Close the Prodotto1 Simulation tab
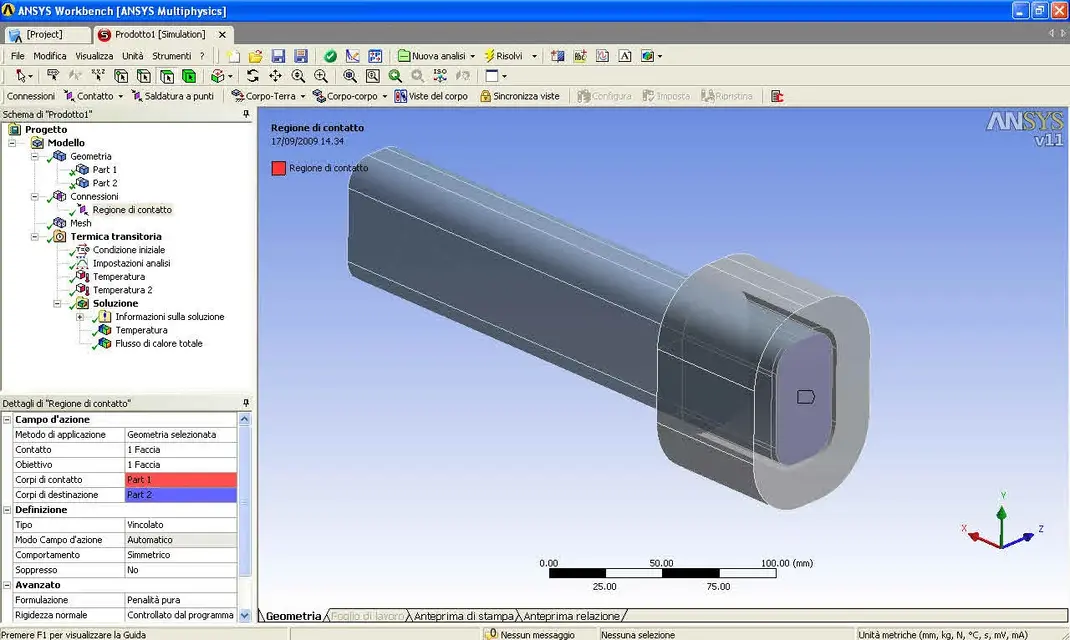Screen dimensions: 1070x640 [222, 34]
